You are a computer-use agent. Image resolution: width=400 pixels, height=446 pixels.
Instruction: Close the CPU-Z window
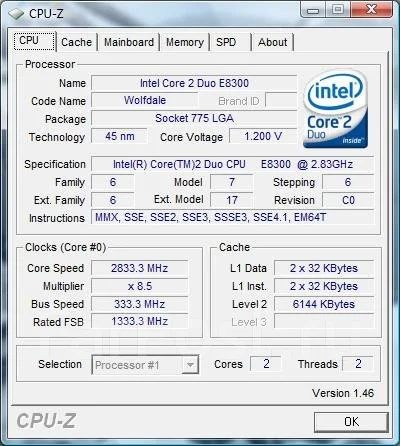371,9
